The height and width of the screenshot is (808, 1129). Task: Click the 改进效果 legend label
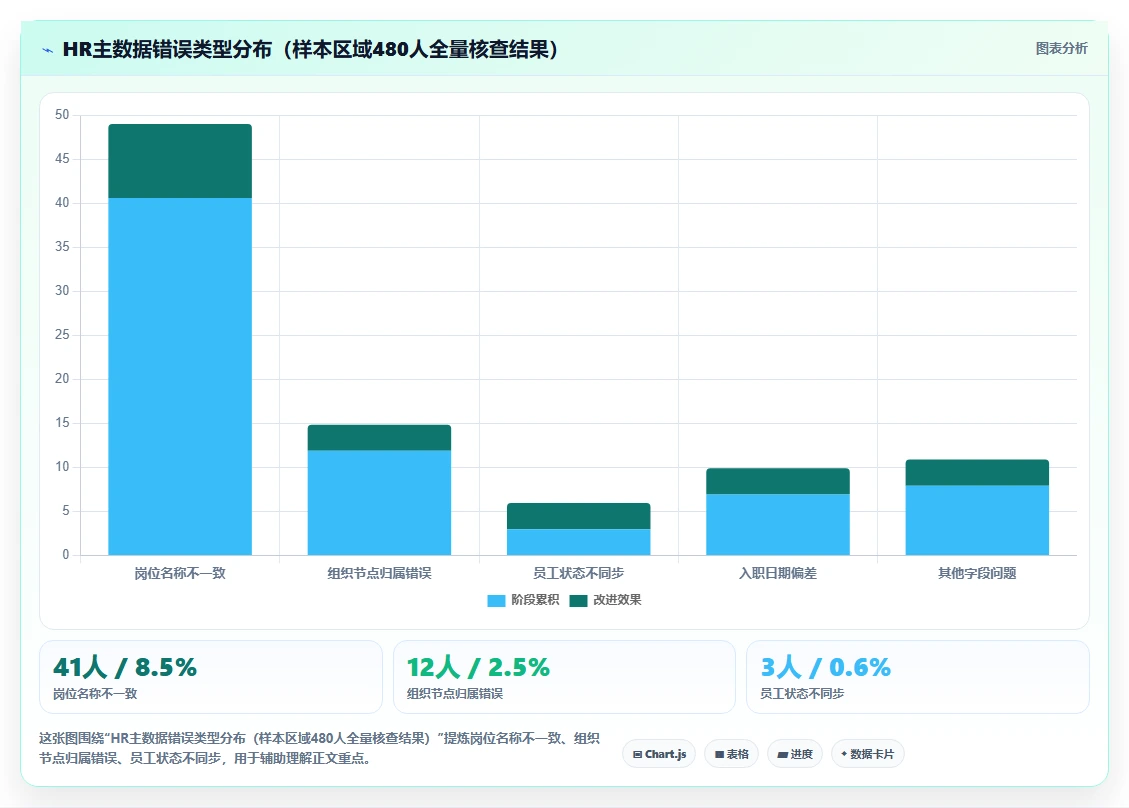pyautogui.click(x=617, y=600)
